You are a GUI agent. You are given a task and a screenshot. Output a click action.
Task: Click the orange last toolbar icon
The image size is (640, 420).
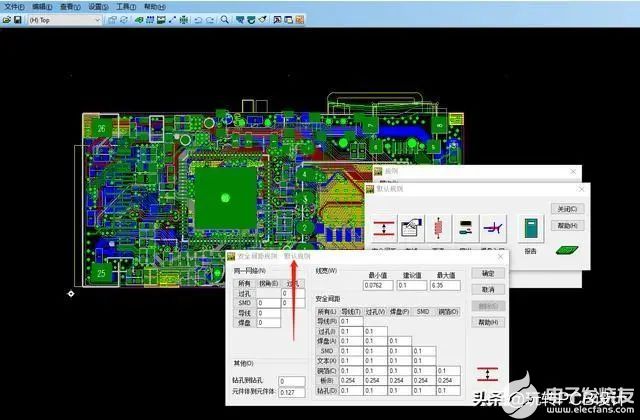300,20
